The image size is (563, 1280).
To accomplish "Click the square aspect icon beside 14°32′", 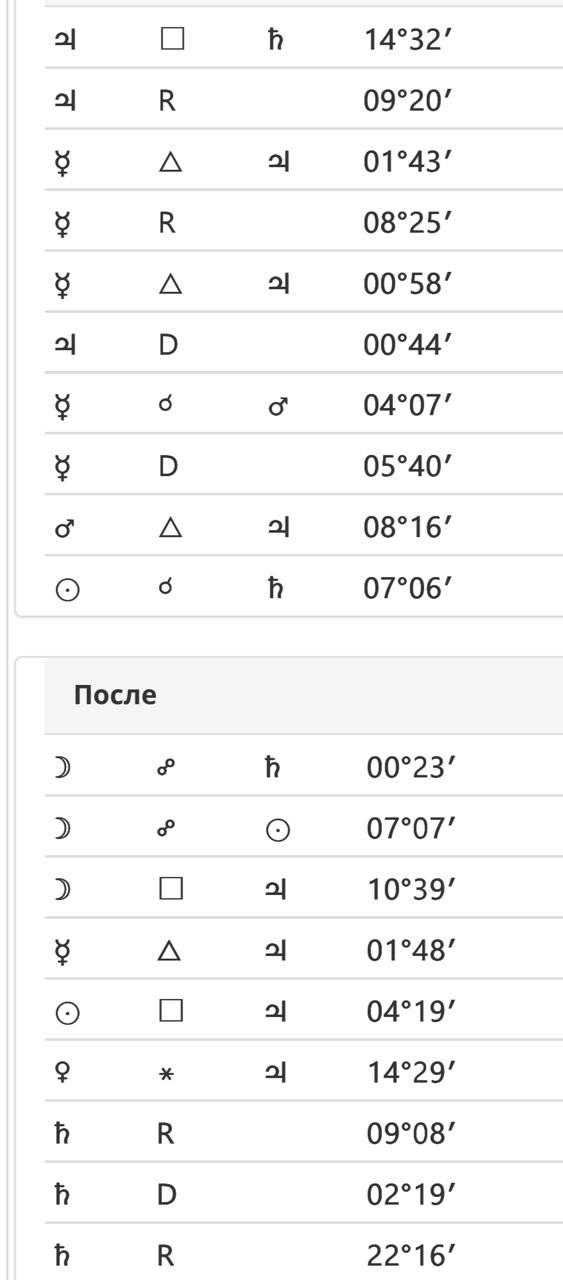I will coord(171,40).
